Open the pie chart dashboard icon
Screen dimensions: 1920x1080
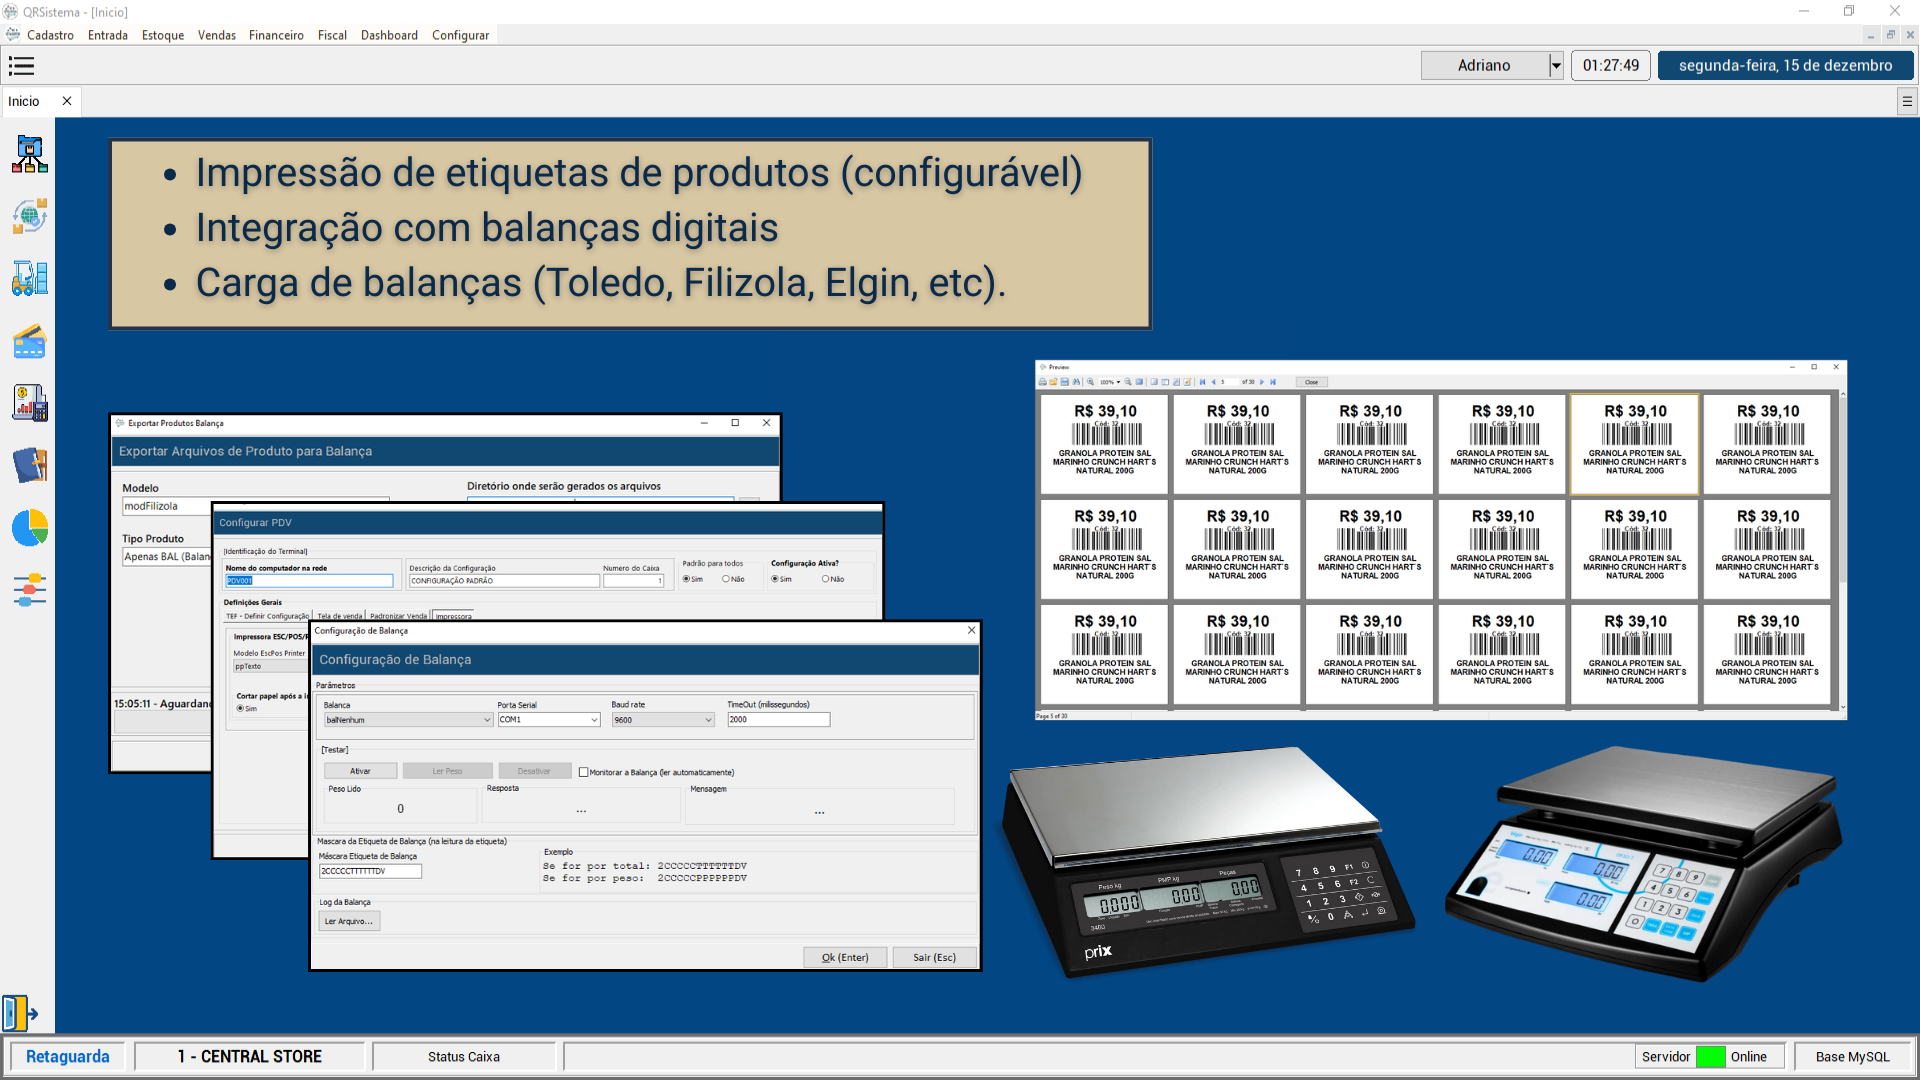pyautogui.click(x=30, y=528)
